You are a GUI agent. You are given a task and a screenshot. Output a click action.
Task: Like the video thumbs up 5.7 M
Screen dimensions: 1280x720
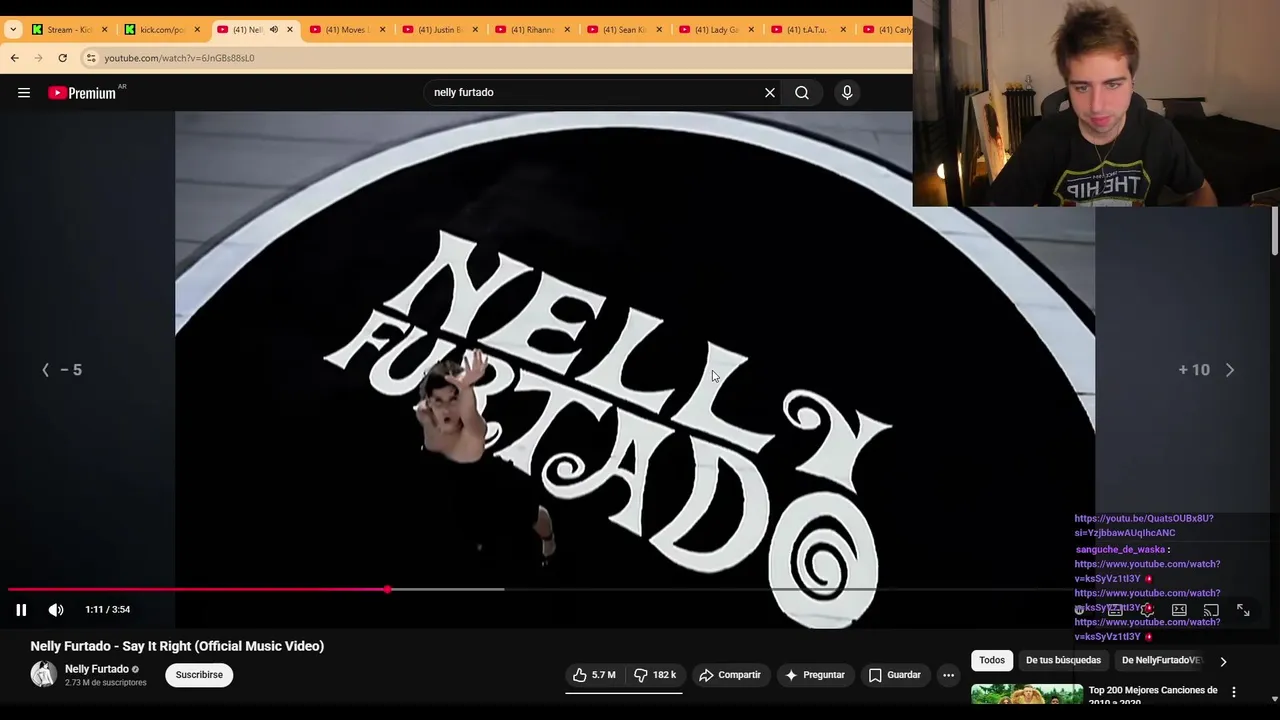594,675
